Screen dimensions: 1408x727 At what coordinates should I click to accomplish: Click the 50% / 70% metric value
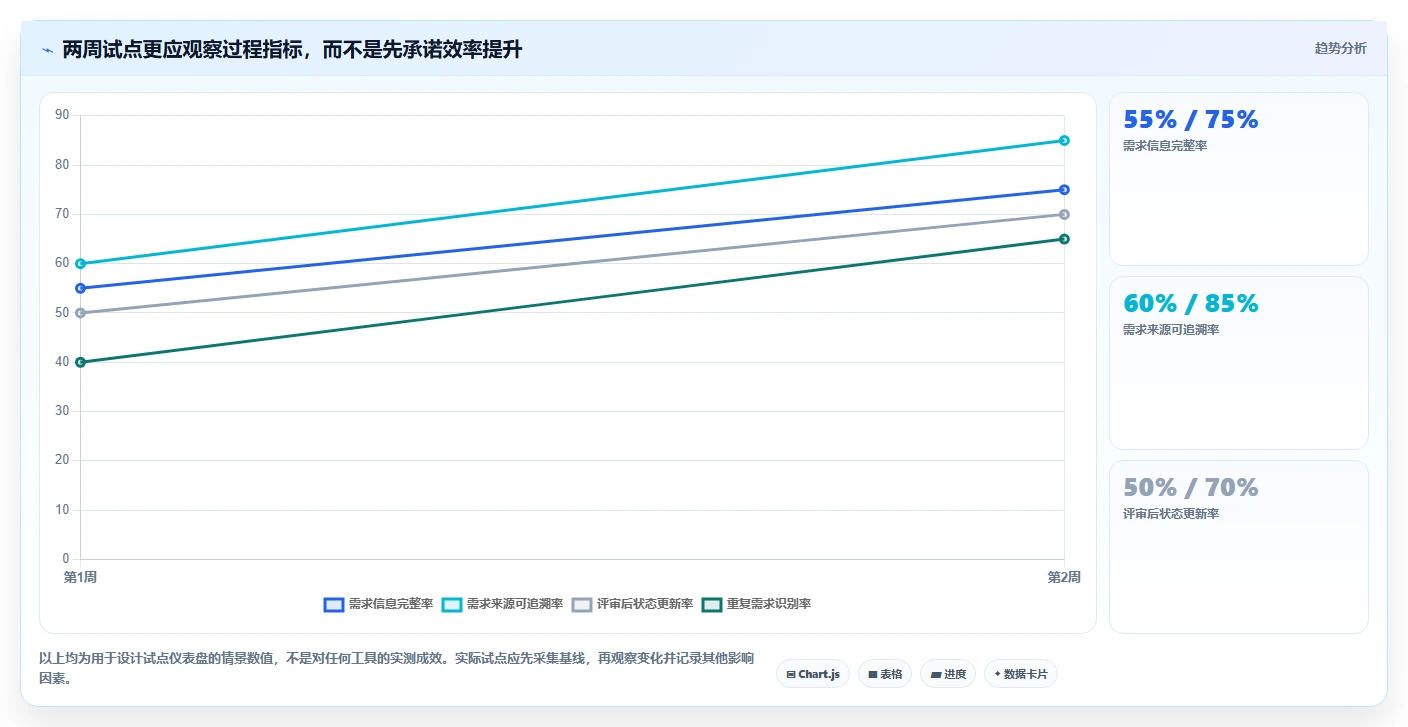pos(1190,488)
